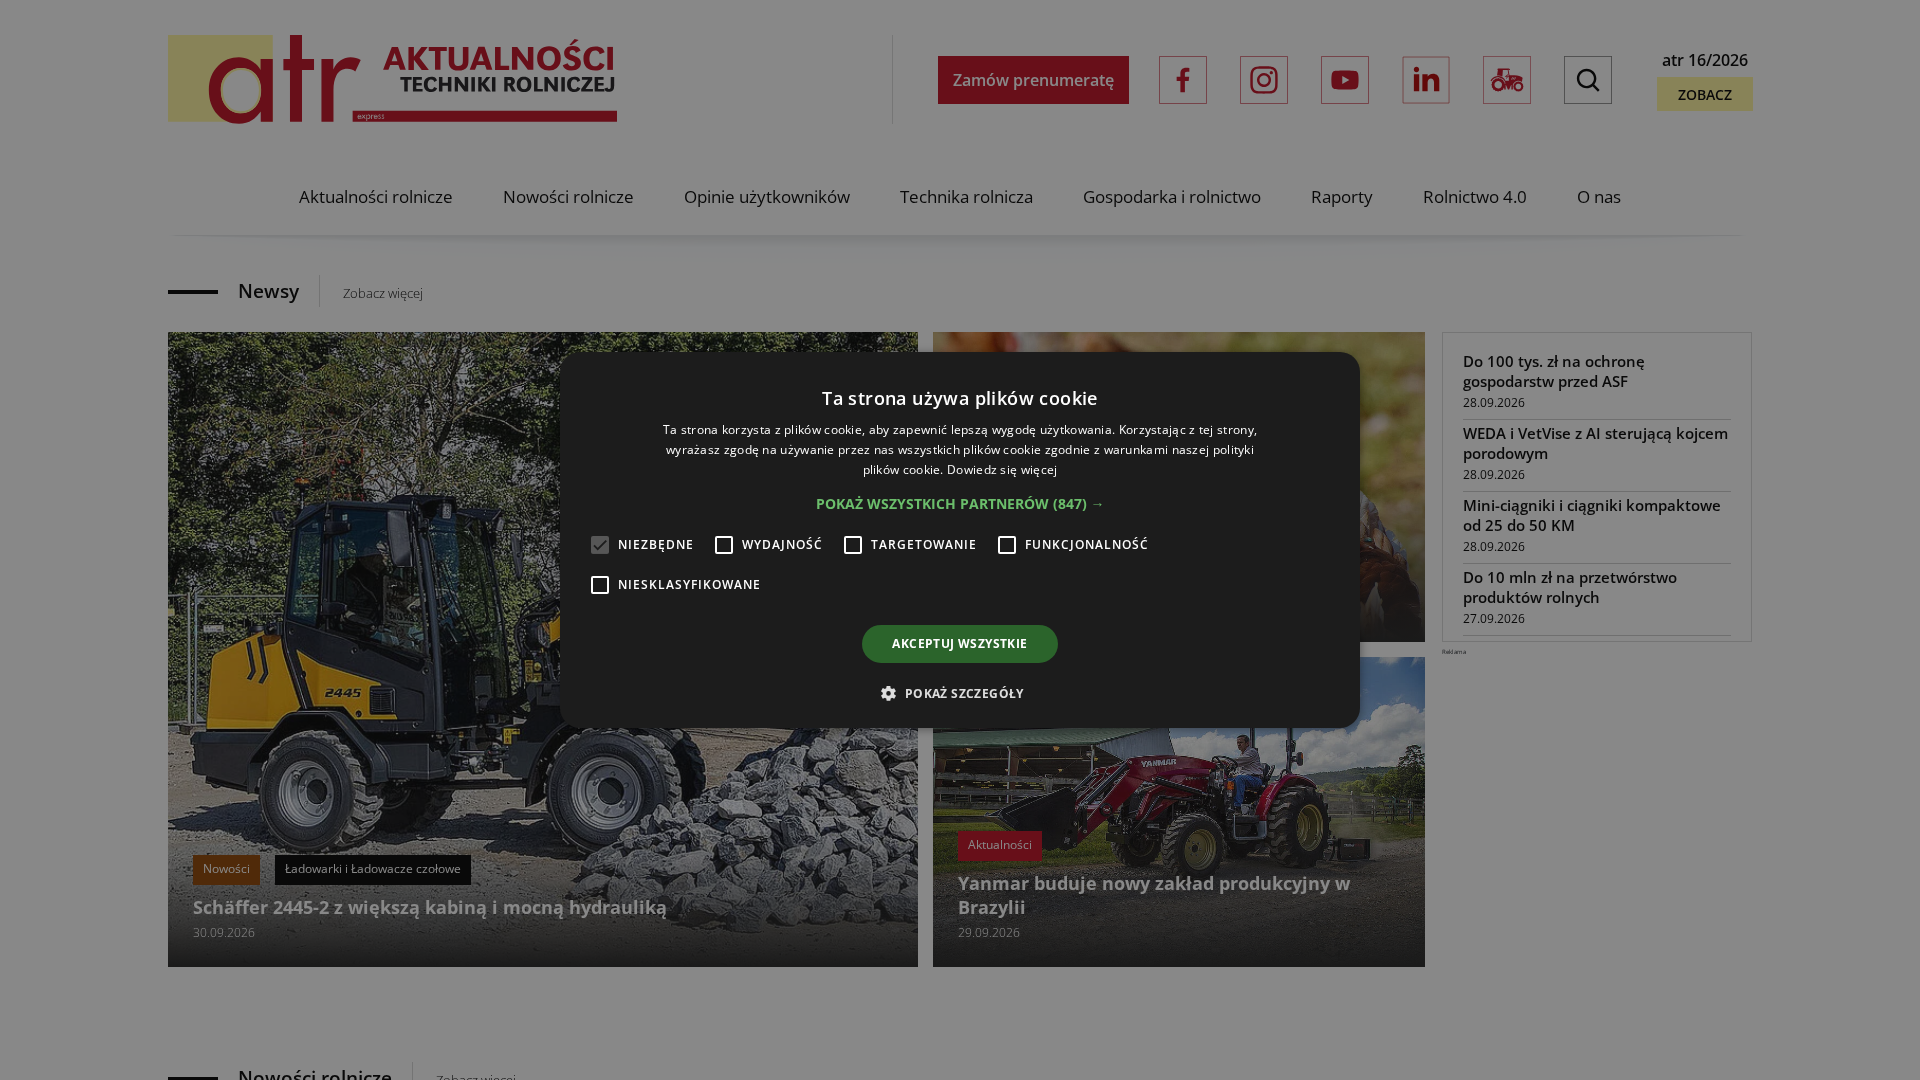Open the Instagram profile icon
This screenshot has height=1080, width=1920.
tap(1264, 80)
